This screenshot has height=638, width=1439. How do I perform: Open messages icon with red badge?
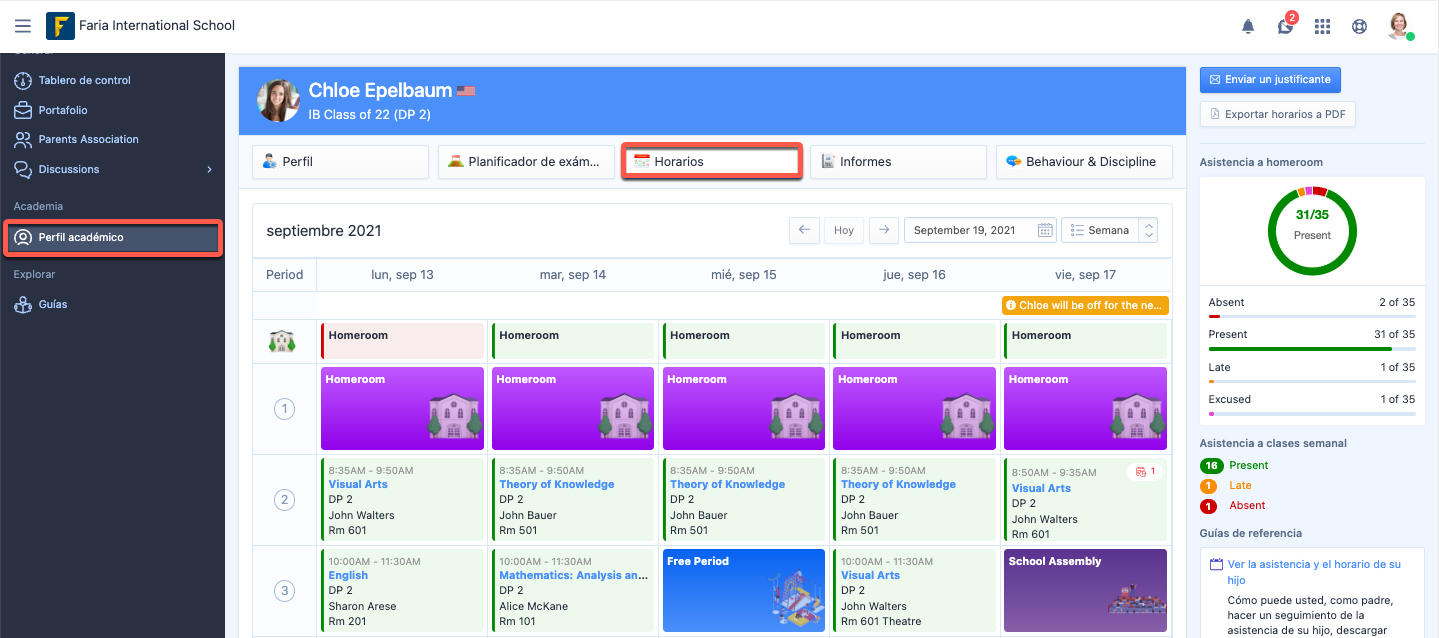[1285, 27]
